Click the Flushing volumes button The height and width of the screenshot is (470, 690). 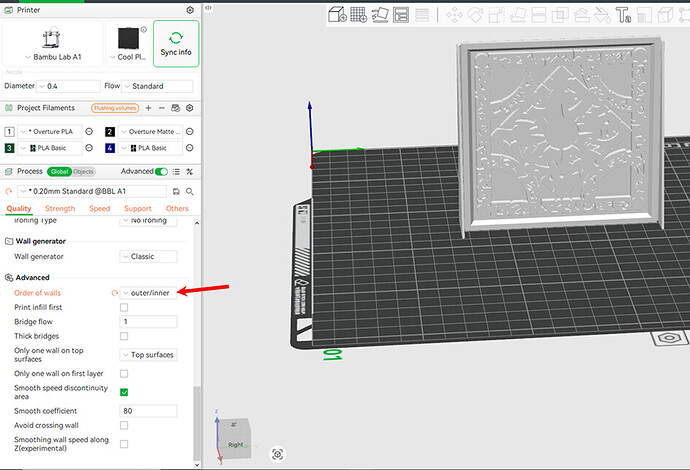(x=115, y=108)
